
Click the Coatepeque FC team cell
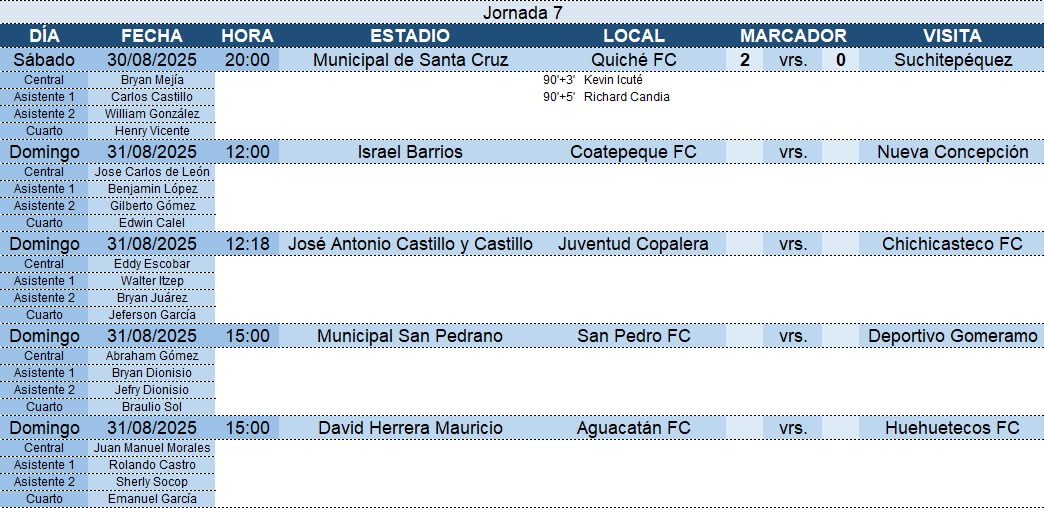click(633, 152)
